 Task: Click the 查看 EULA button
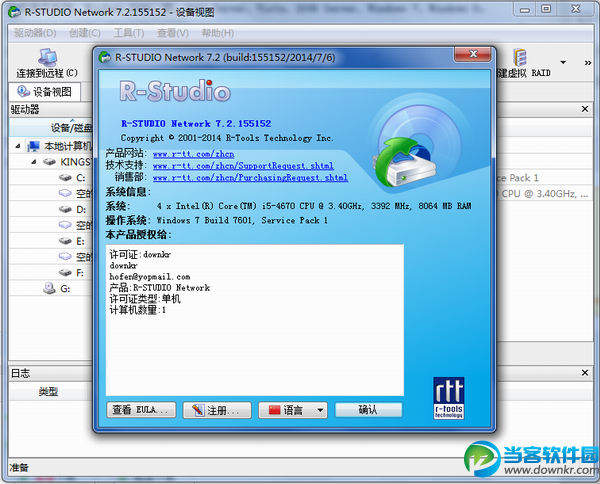pos(141,410)
